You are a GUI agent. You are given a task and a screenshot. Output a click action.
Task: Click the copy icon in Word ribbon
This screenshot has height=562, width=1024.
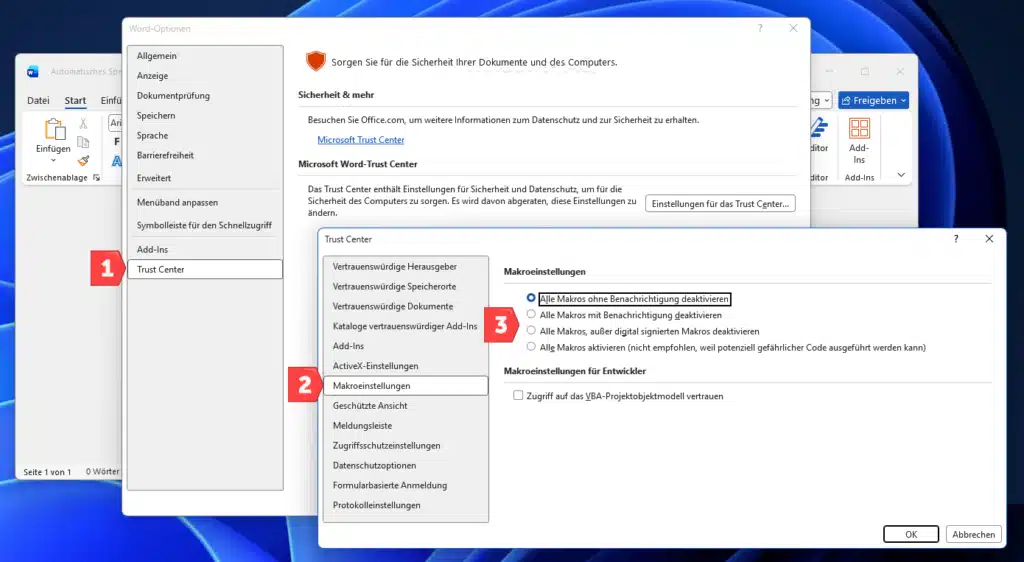pos(83,142)
